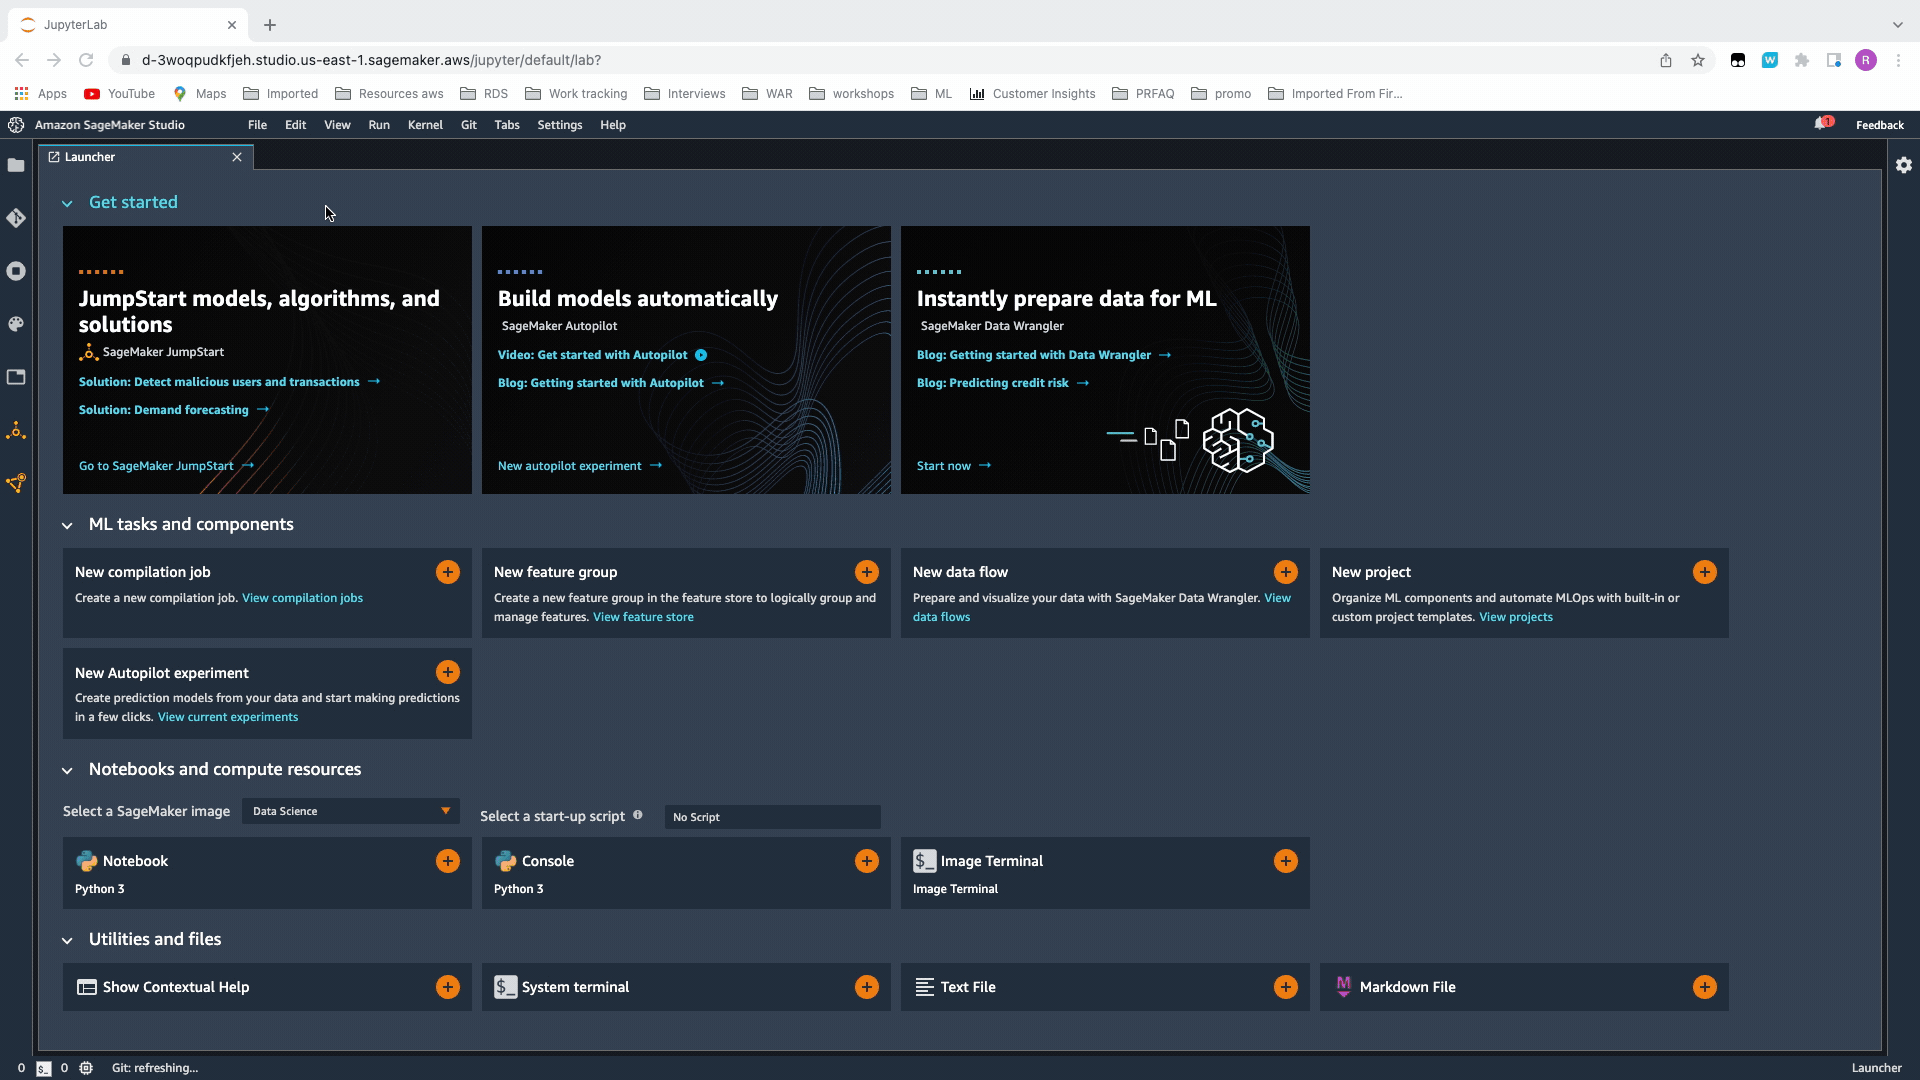Collapse the Get started section
The height and width of the screenshot is (1080, 1920).
click(67, 203)
